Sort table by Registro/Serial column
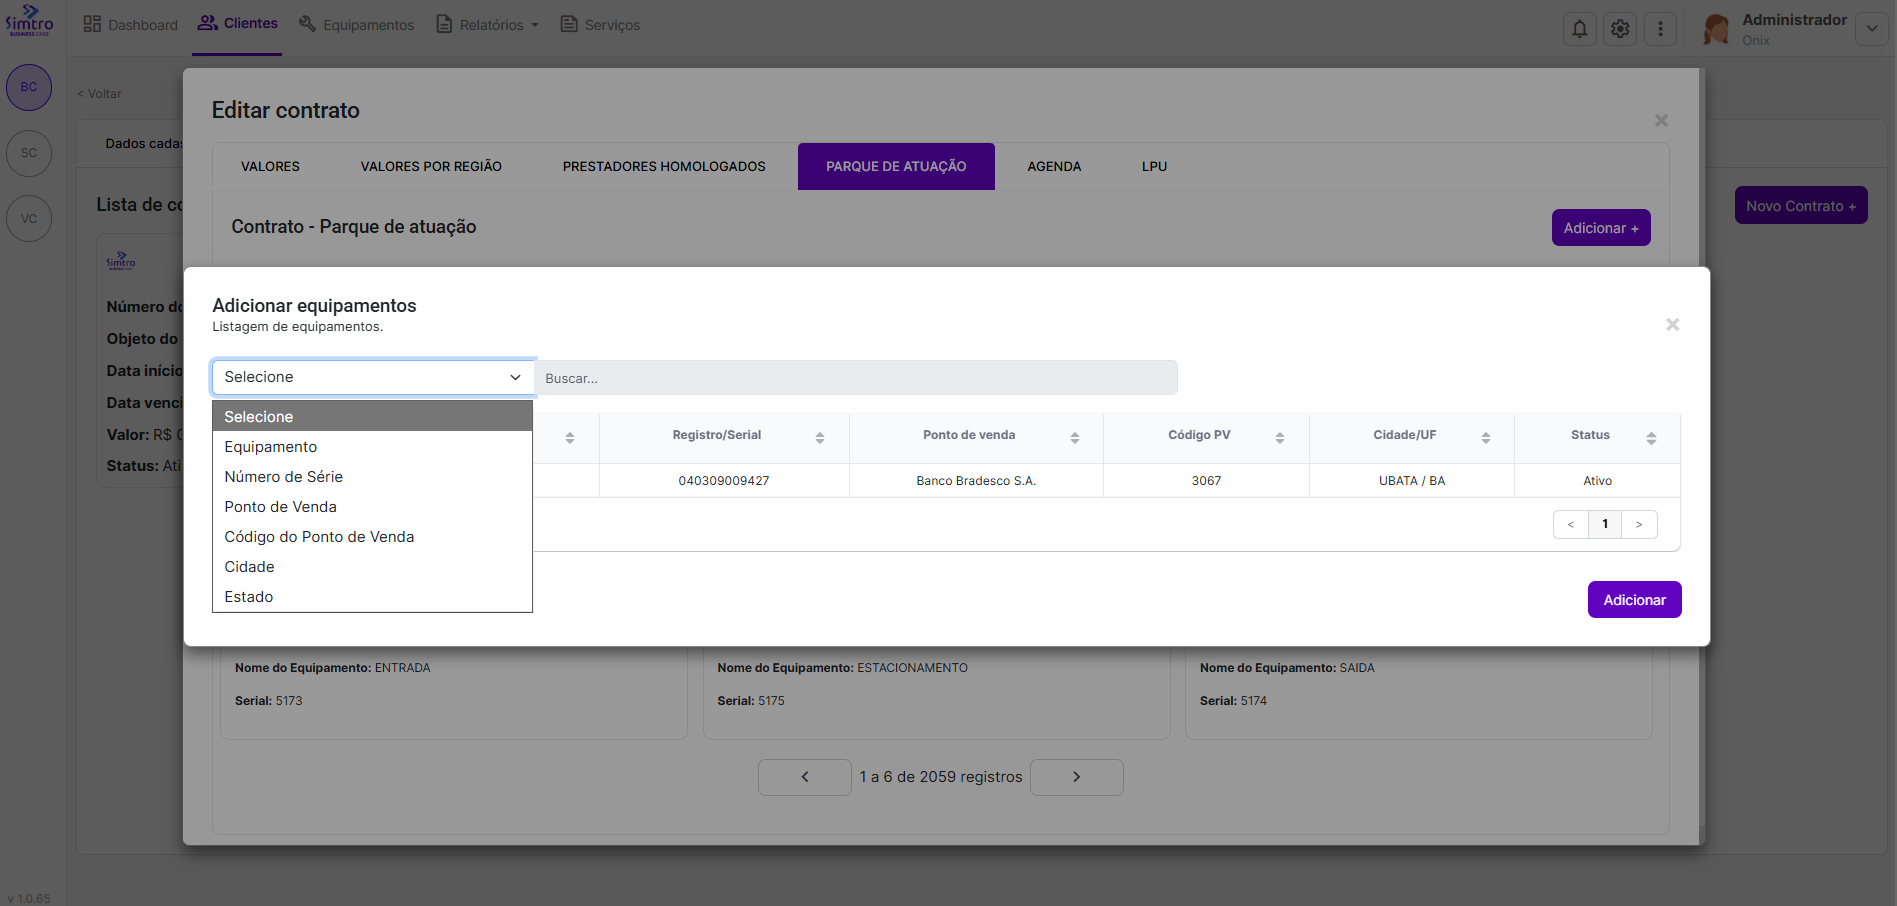This screenshot has width=1897, height=906. click(x=819, y=437)
